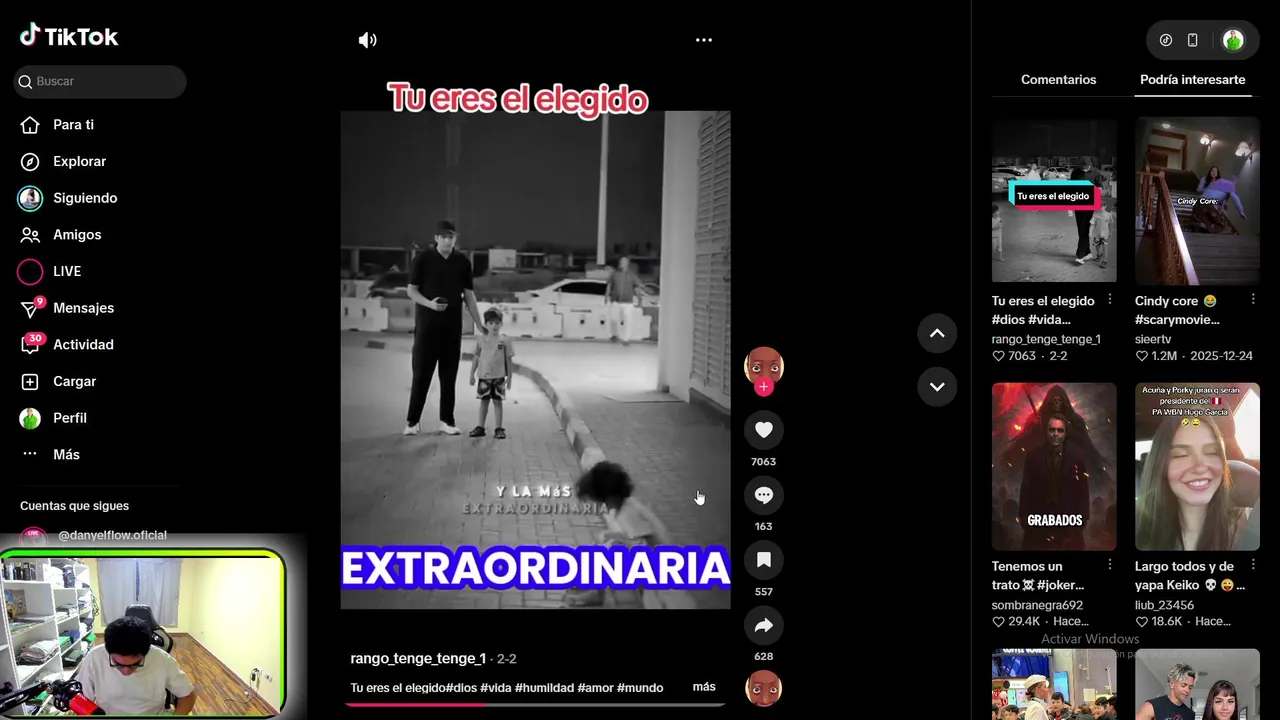Click 'Cindy core' suggested video title
1280x720 pixels.
1177,310
